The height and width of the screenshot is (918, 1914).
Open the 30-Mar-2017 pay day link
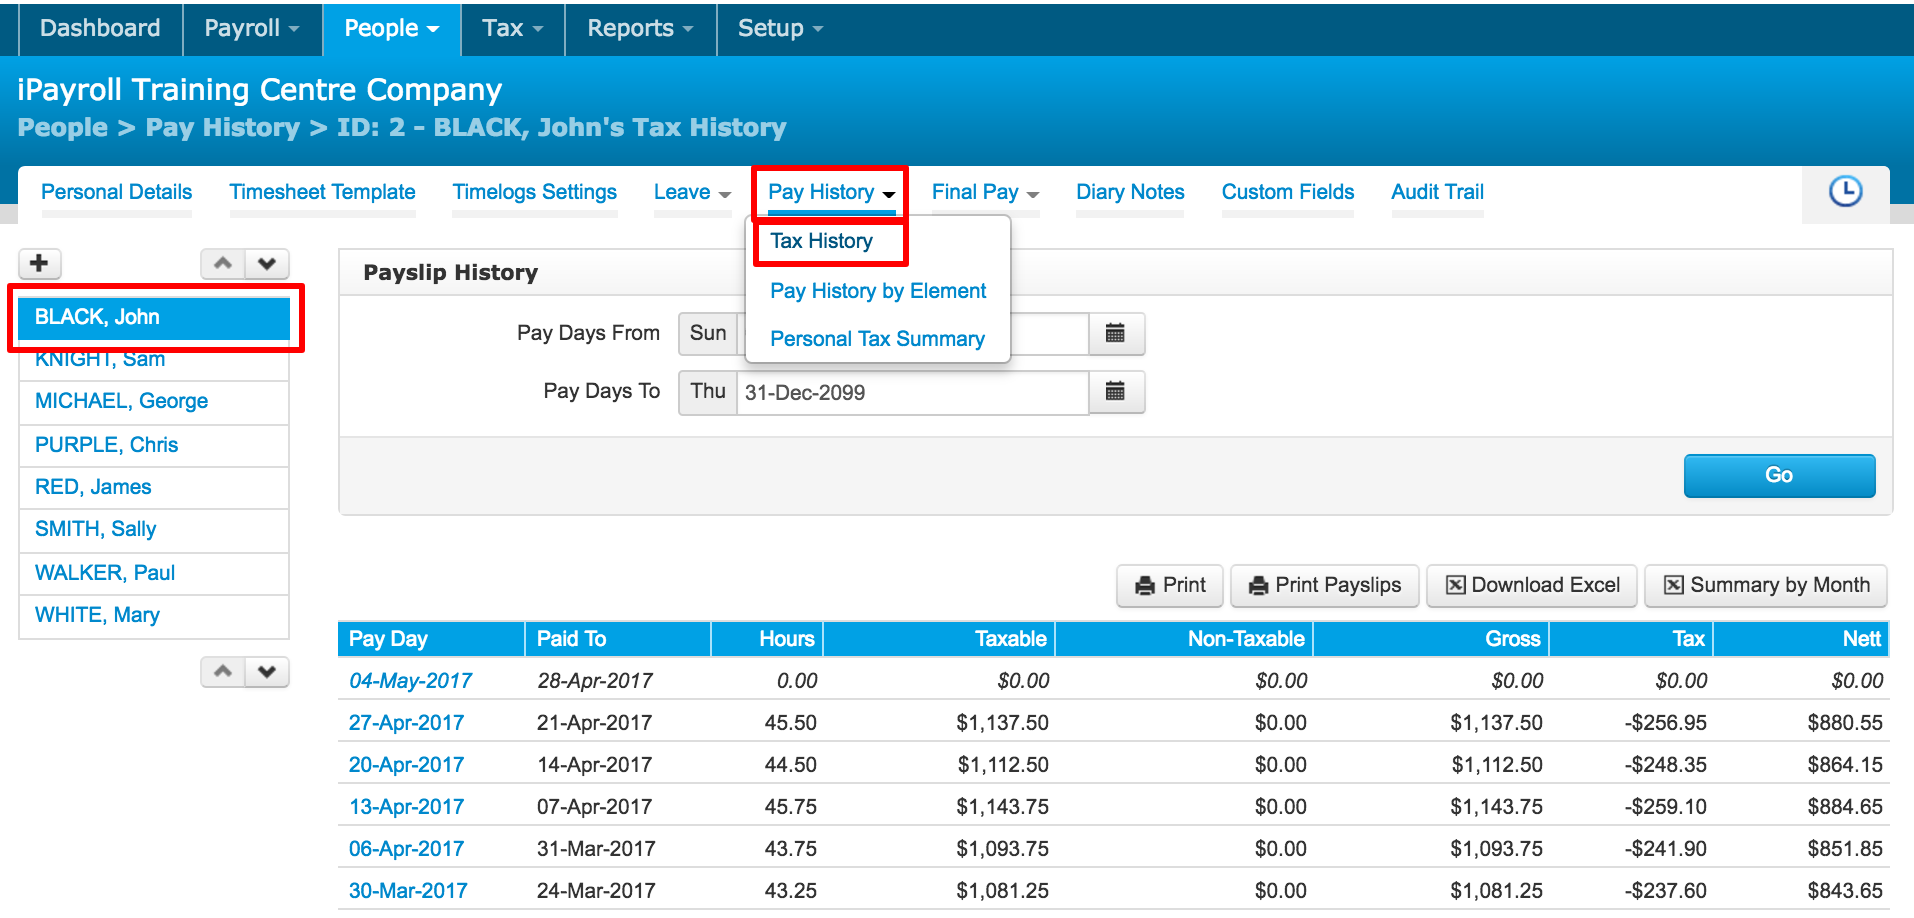[408, 891]
